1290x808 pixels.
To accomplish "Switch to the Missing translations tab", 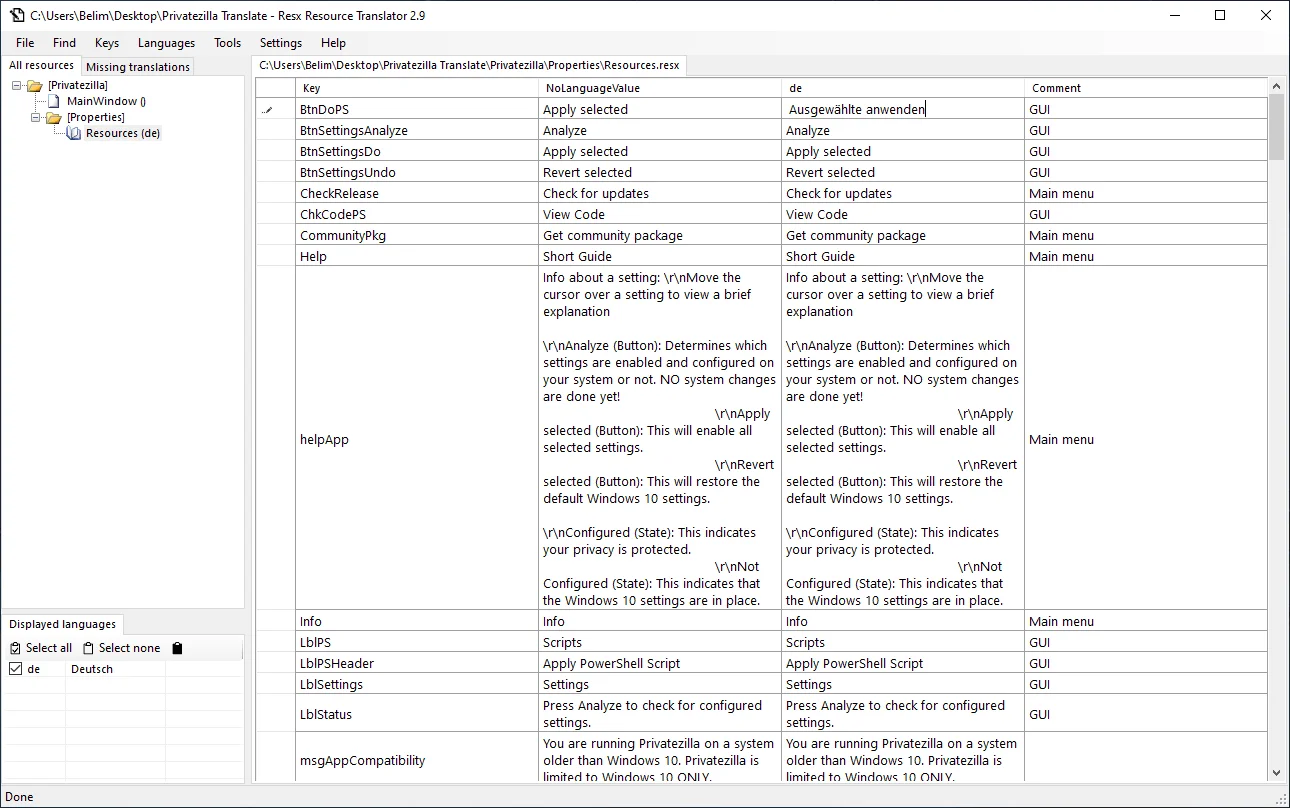I will pos(138,67).
